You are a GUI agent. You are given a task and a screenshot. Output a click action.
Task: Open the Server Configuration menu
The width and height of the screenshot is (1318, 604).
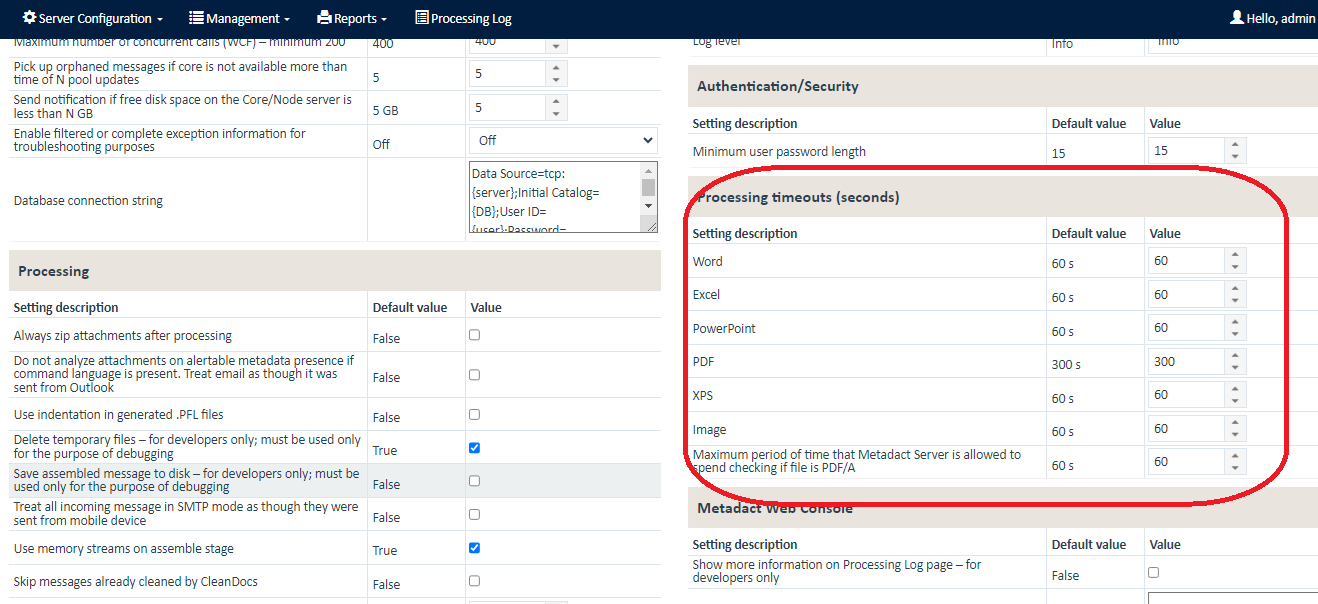coord(92,18)
